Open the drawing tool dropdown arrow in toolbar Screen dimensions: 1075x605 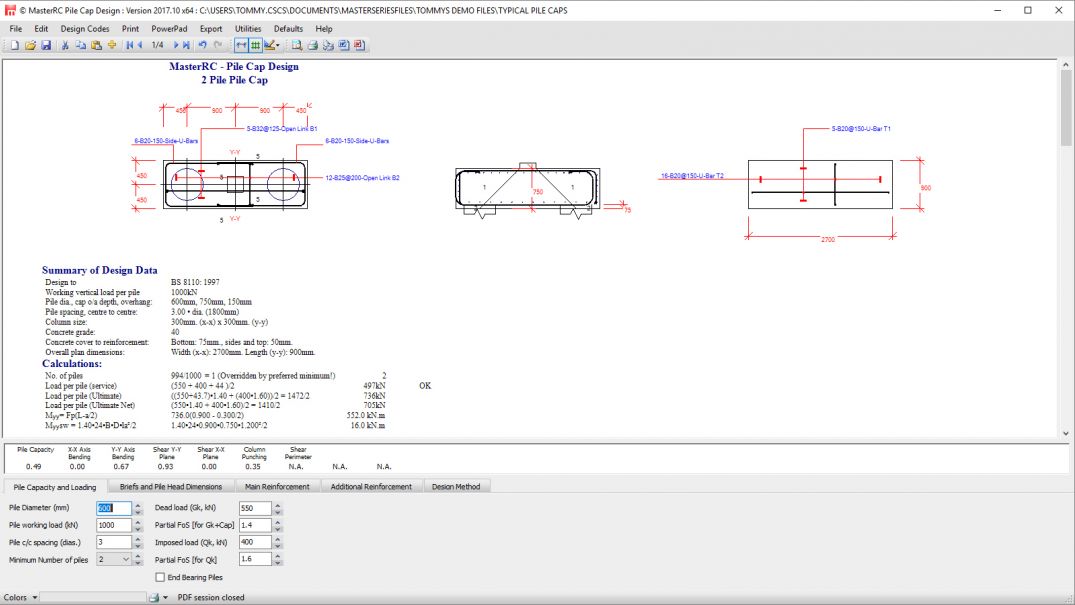(x=278, y=46)
